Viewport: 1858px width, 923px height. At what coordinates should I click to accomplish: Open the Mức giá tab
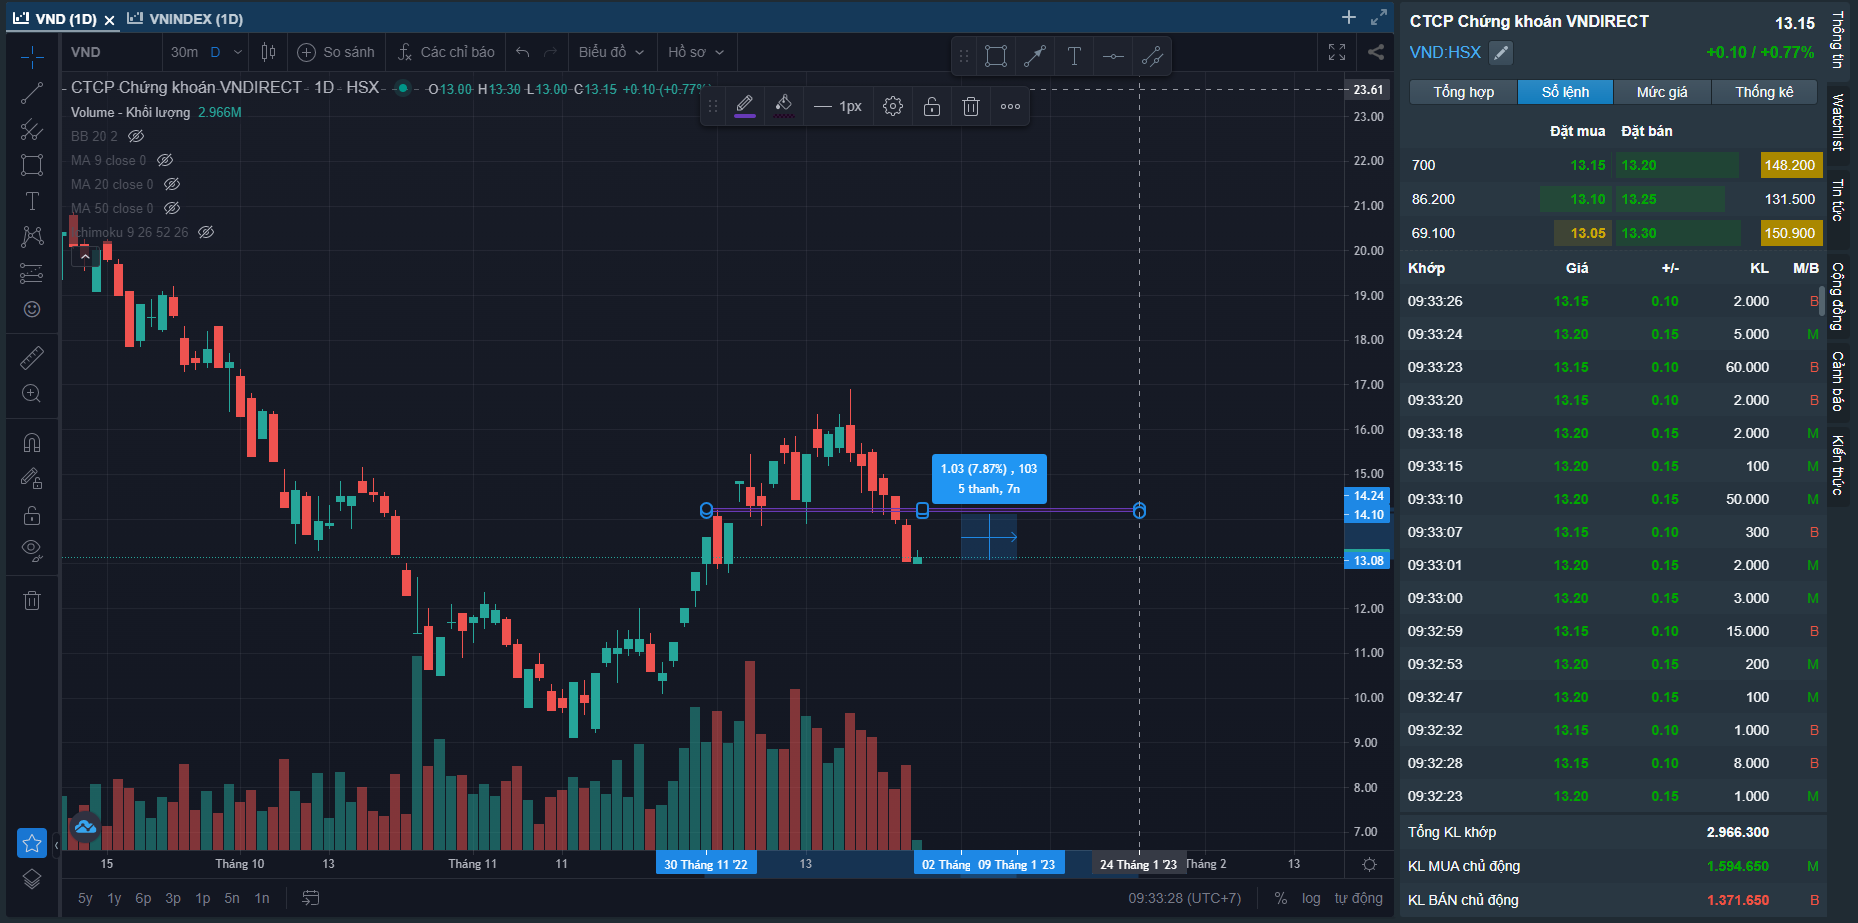click(1662, 92)
